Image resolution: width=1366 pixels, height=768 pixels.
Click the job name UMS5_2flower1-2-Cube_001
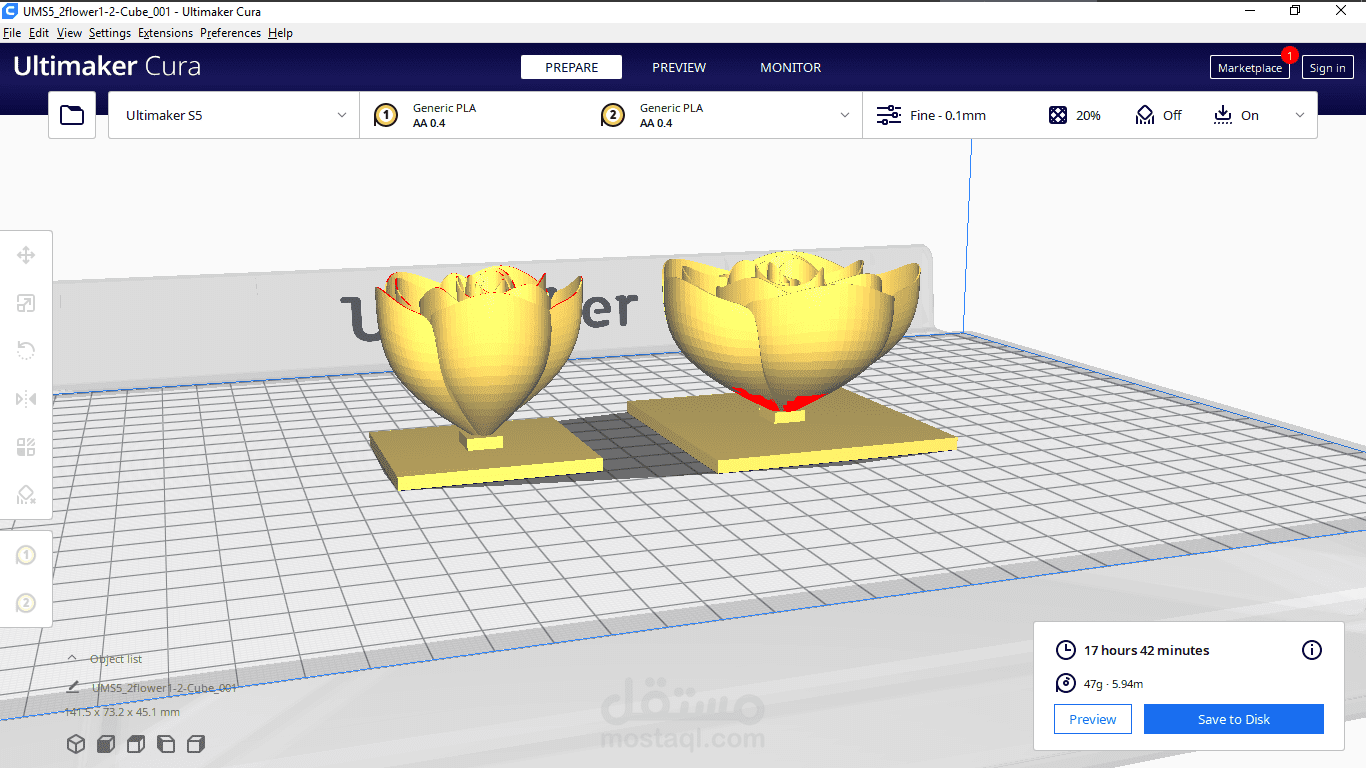tap(164, 688)
